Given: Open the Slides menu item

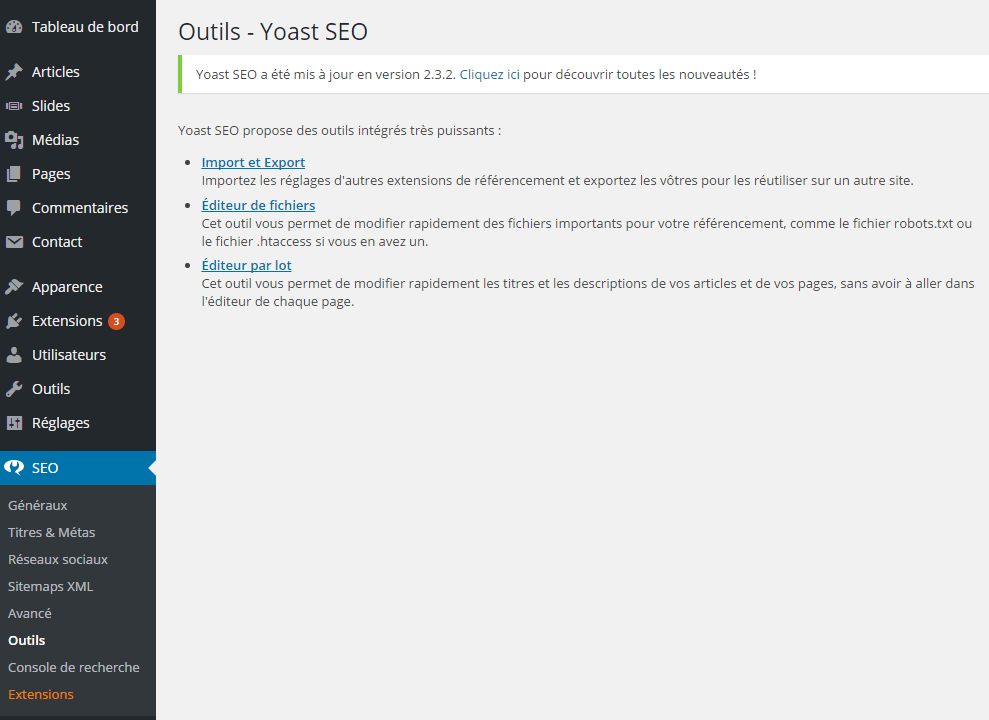Looking at the screenshot, I should (78, 106).
